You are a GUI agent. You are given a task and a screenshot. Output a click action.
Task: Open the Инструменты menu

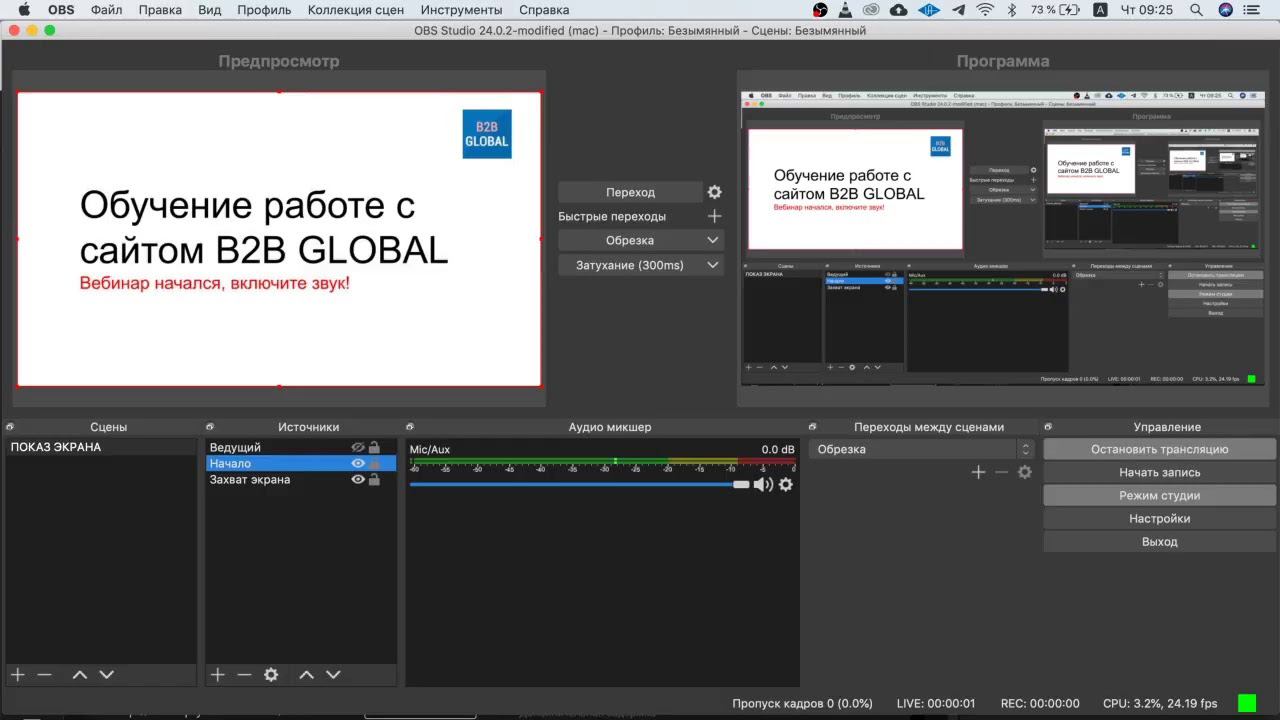click(x=461, y=10)
